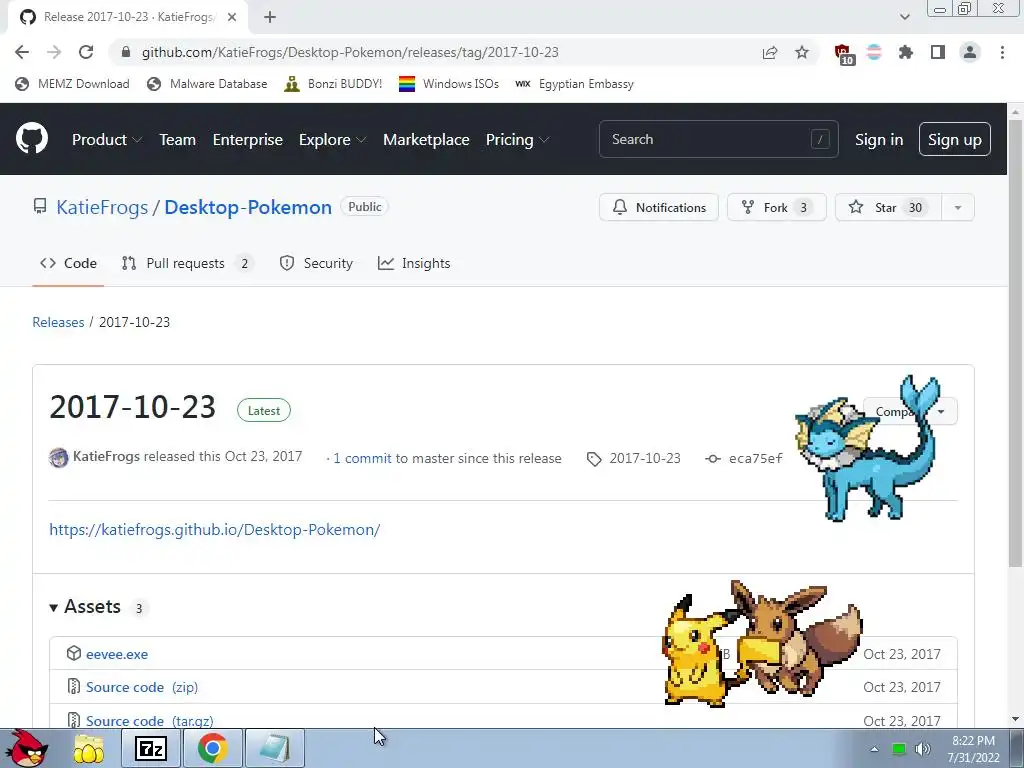Screen dimensions: 1024x768
Task: Switch to the Code tab
Action: click(x=68, y=263)
